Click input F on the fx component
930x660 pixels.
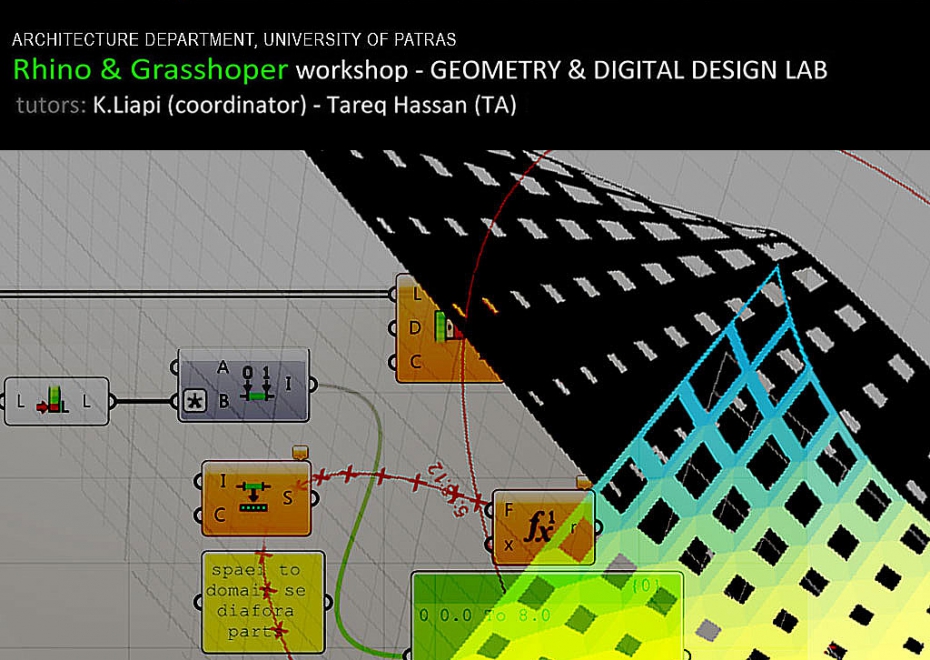[508, 511]
